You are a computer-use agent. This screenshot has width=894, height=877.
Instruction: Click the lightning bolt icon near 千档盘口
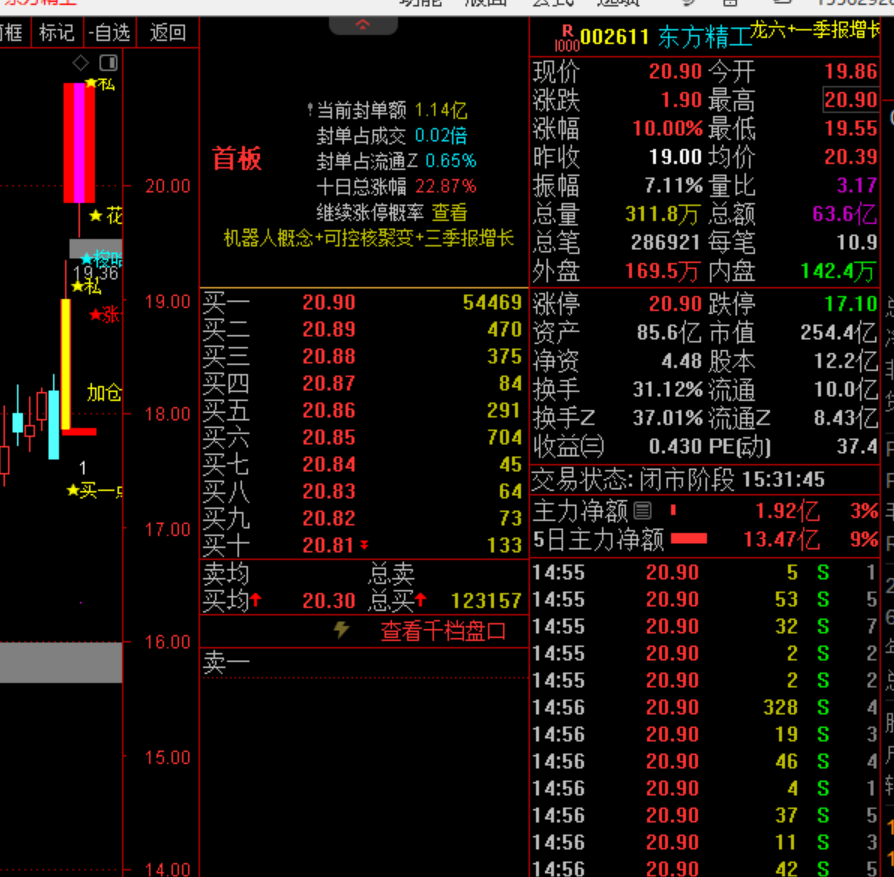[342, 630]
